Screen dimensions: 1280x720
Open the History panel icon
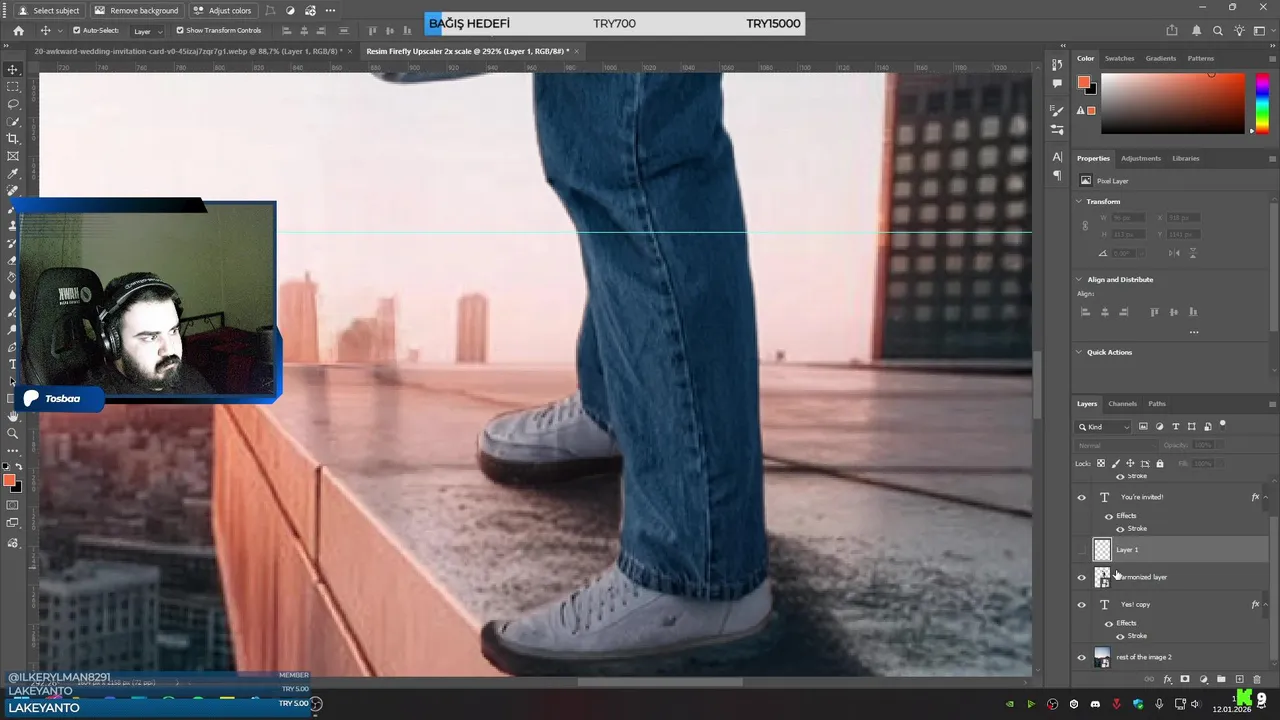click(x=1057, y=64)
